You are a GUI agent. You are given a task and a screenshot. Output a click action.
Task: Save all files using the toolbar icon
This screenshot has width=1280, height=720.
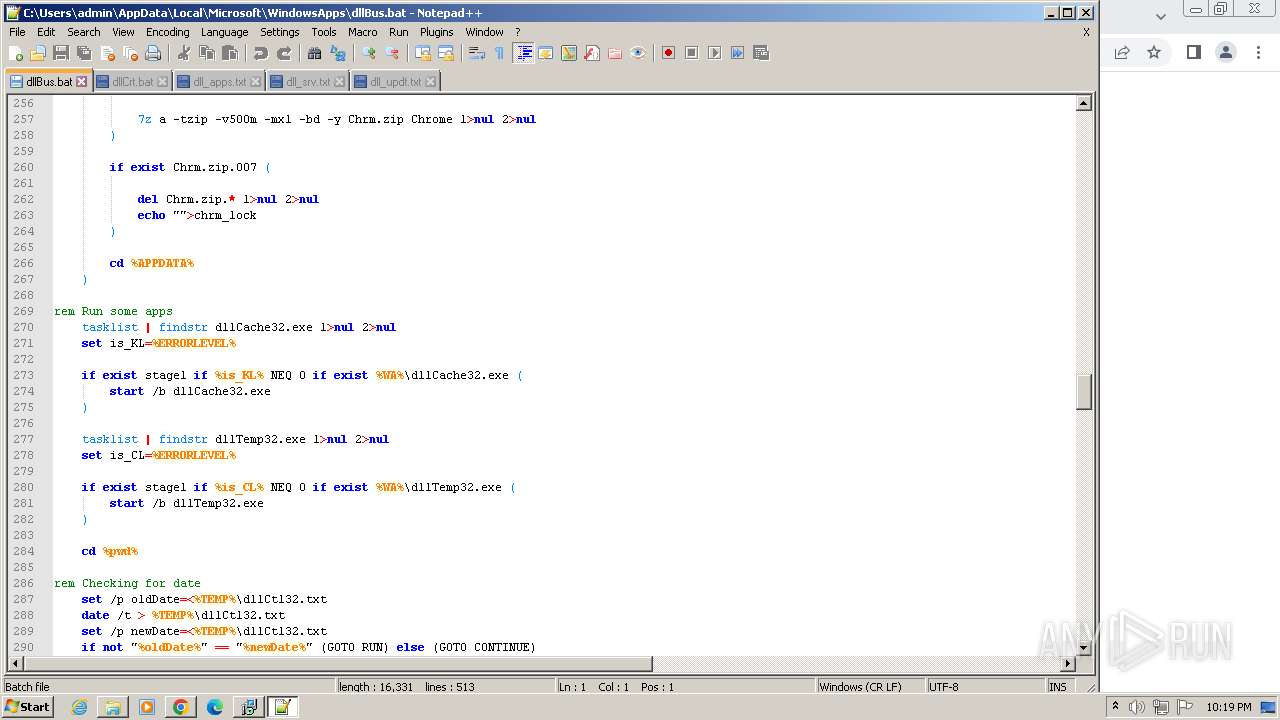pyautogui.click(x=84, y=53)
